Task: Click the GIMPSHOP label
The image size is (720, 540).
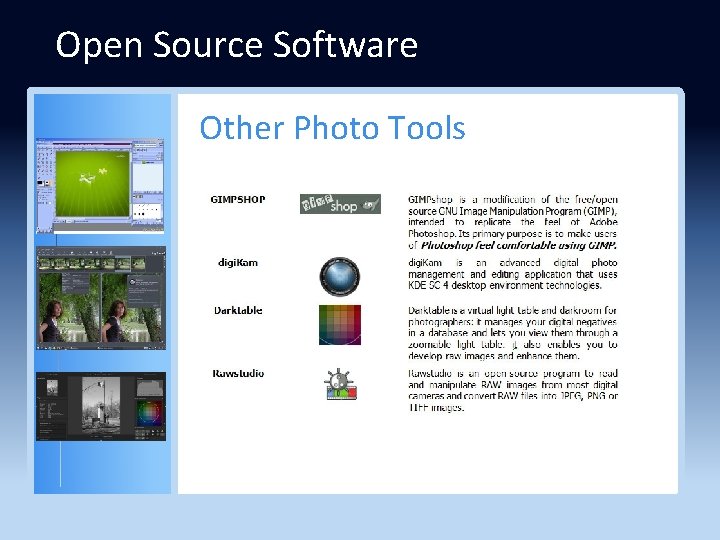Action: point(238,199)
